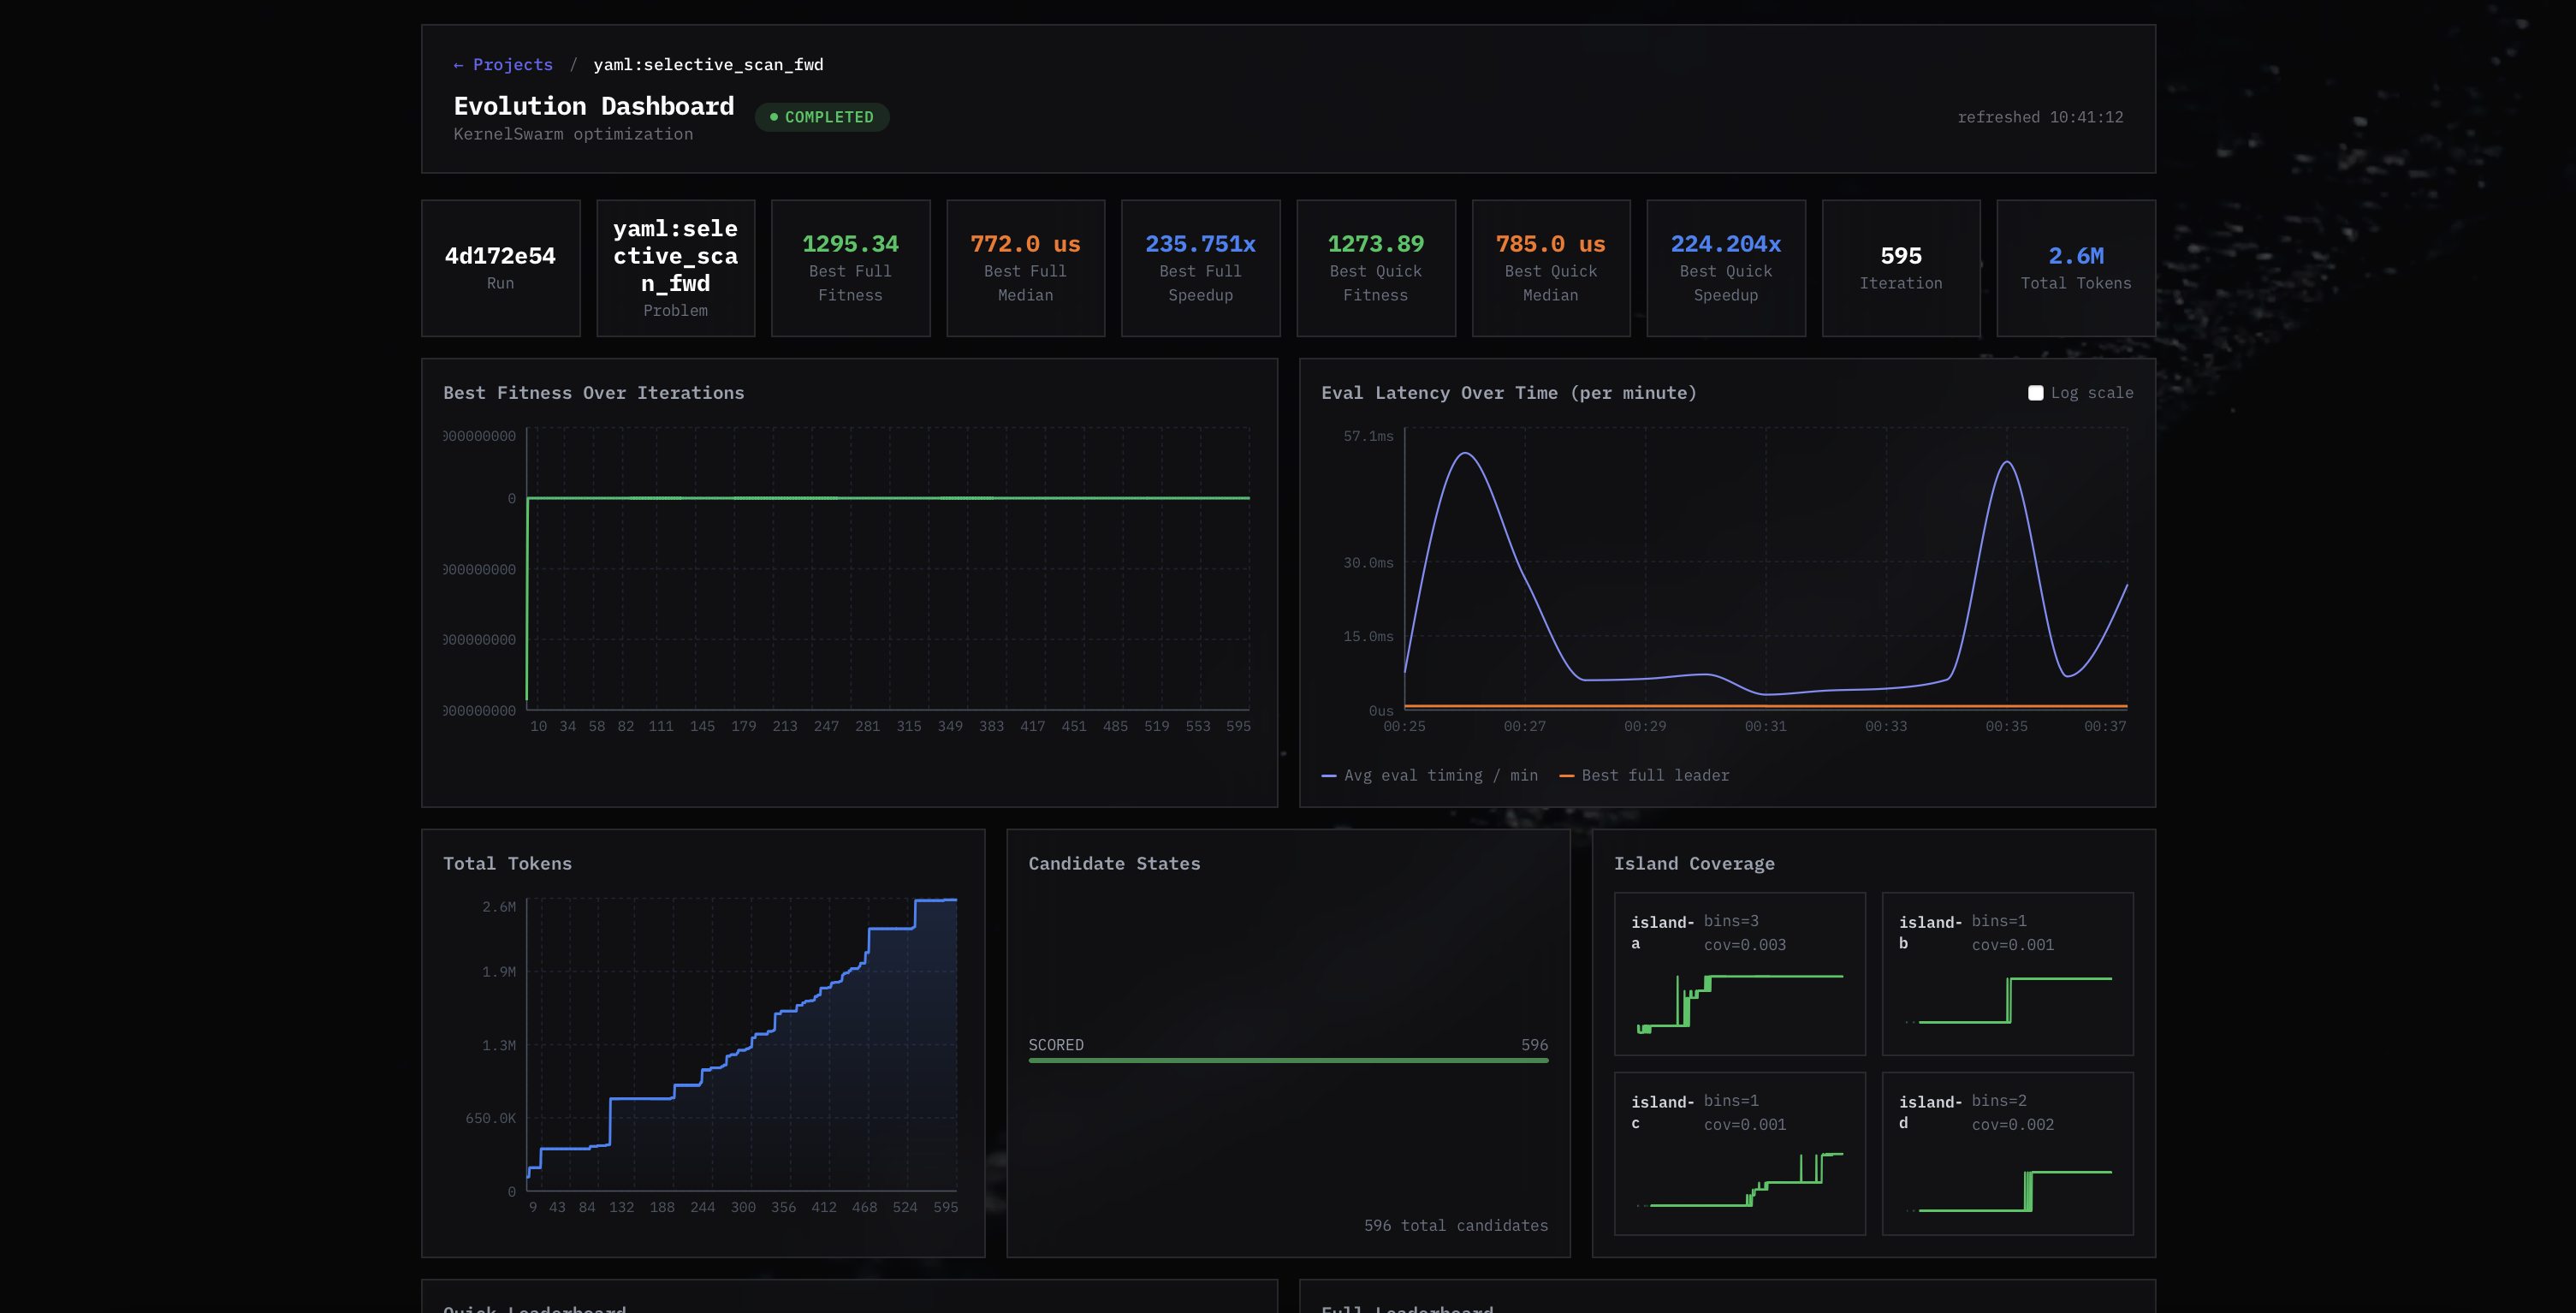
Task: Click the yaml:selective_scan_fwd breadcrumb
Action: [x=708, y=65]
